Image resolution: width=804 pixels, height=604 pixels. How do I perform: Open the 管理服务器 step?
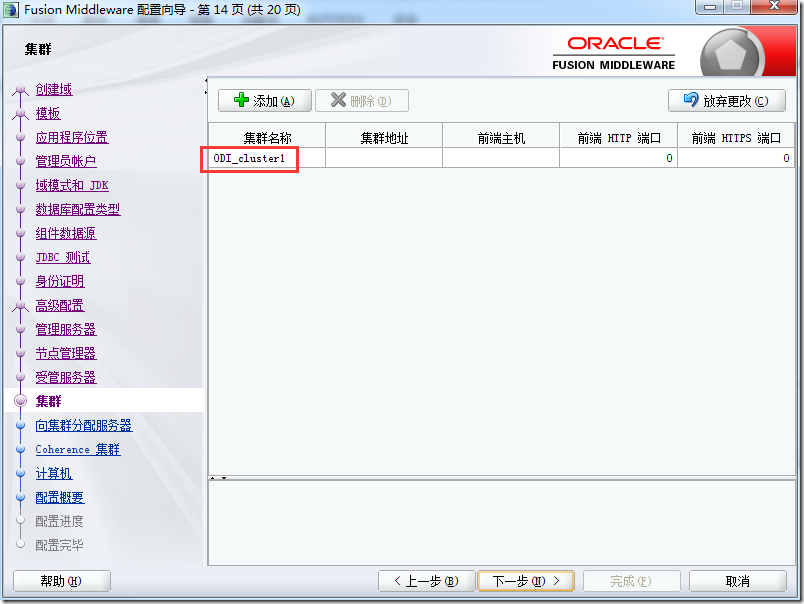tap(66, 329)
